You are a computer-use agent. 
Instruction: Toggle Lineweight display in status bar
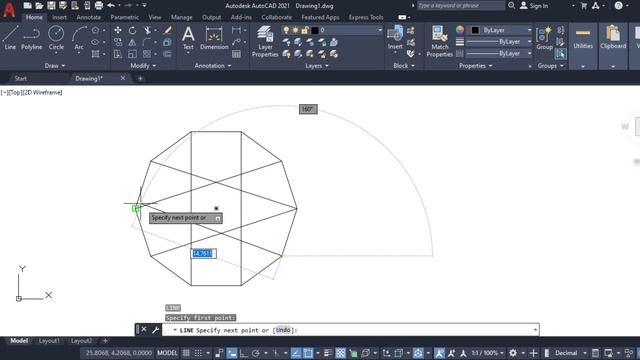click(x=328, y=353)
